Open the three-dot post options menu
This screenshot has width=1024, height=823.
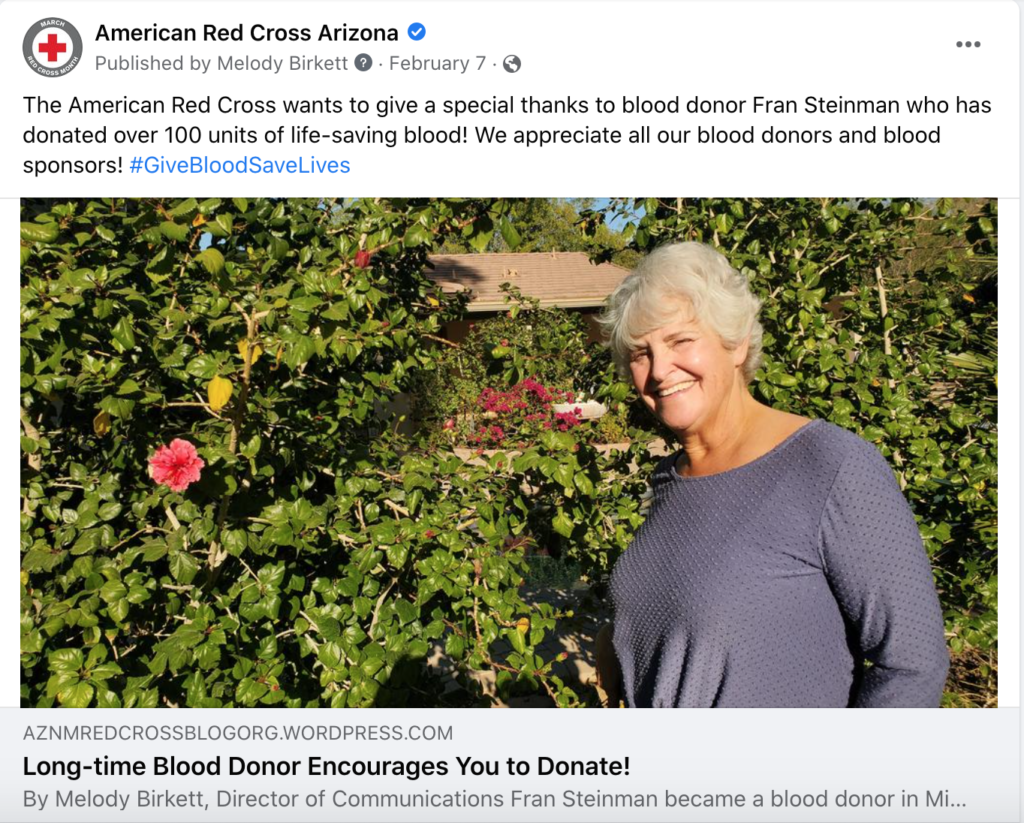point(968,44)
